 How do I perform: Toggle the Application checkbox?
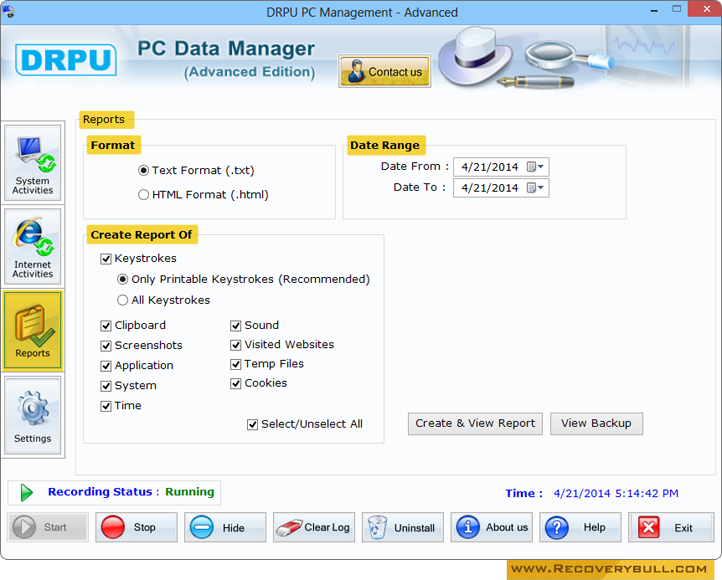pyautogui.click(x=106, y=366)
